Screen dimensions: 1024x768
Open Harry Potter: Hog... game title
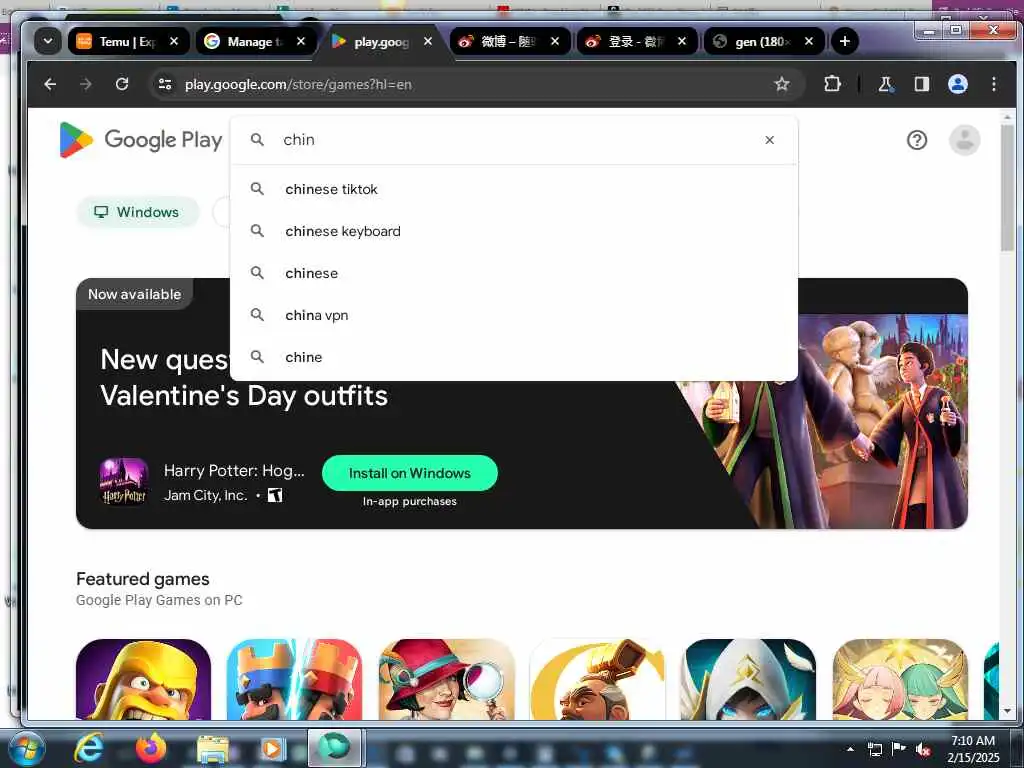234,471
